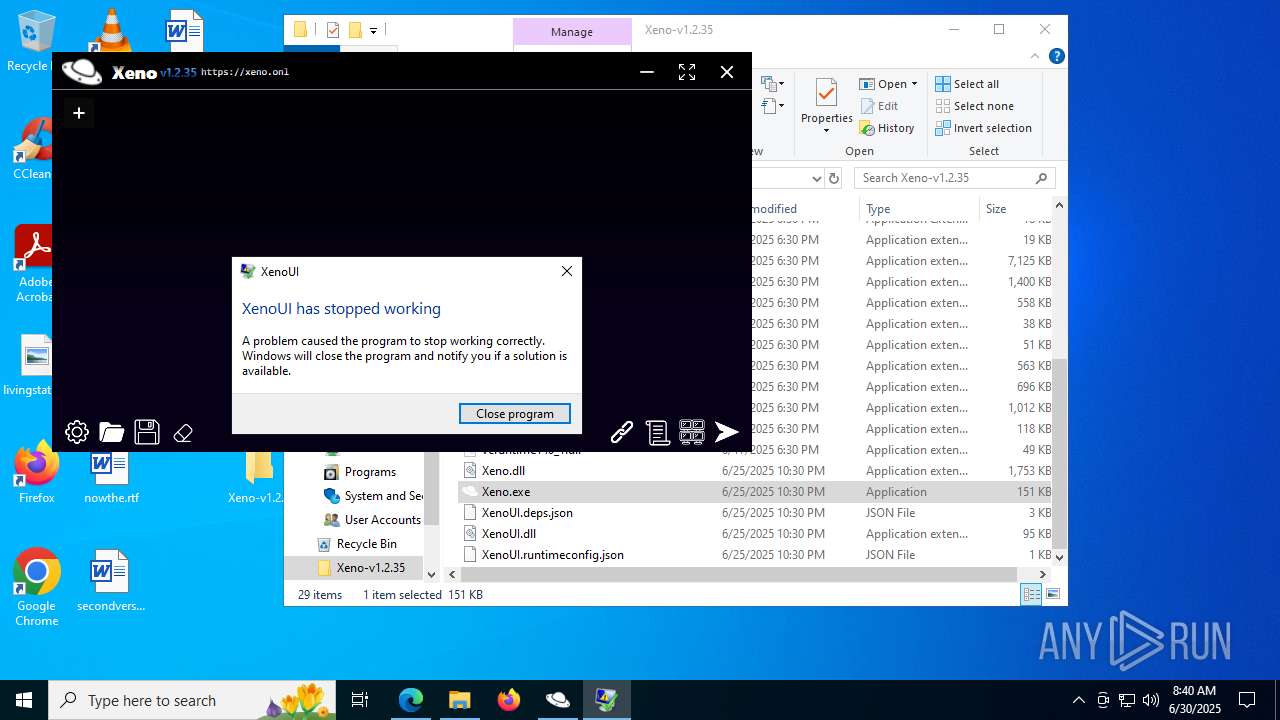This screenshot has height=720, width=1280.
Task: Click Select none in Explorer ribbon
Action: 974,106
